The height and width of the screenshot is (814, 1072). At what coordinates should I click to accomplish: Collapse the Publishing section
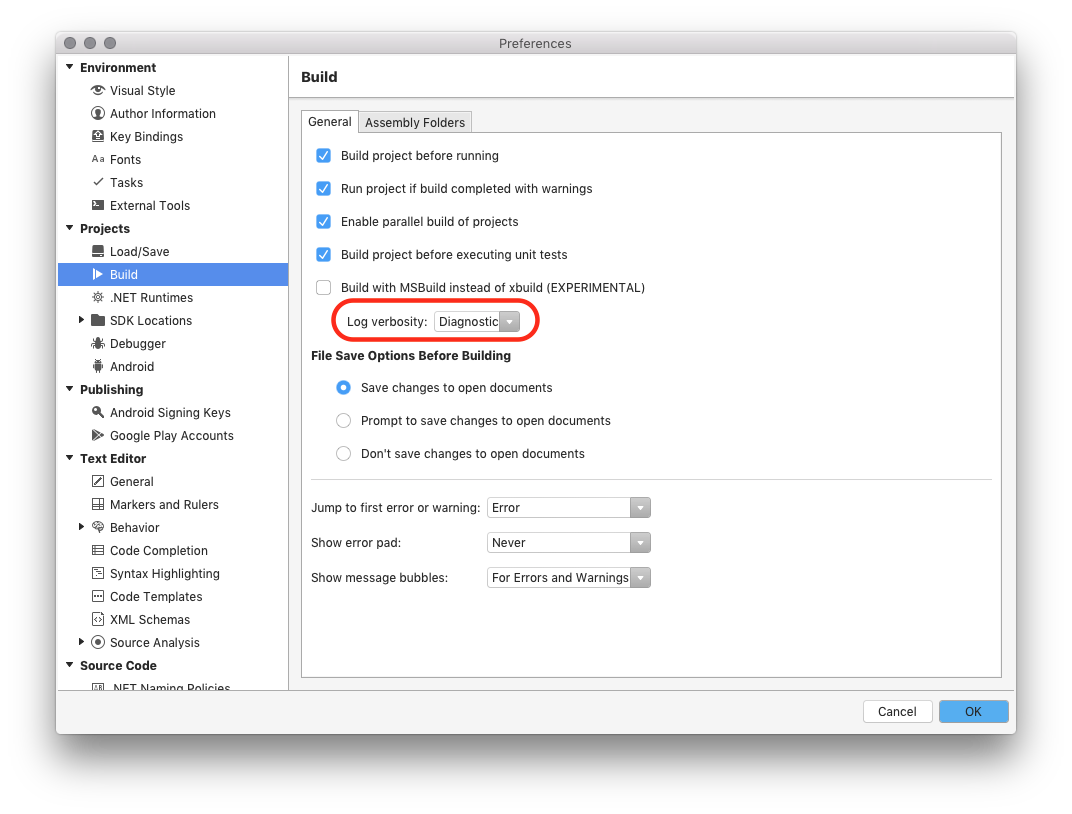click(x=69, y=389)
